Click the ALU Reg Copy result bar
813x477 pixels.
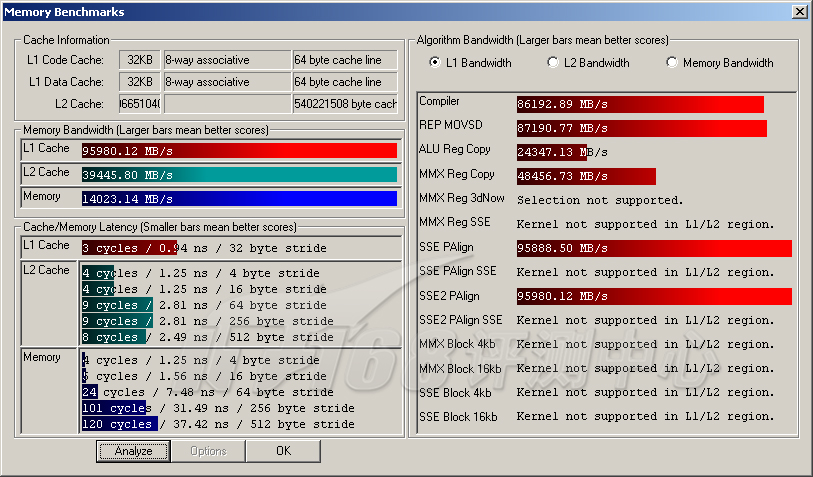tap(551, 152)
